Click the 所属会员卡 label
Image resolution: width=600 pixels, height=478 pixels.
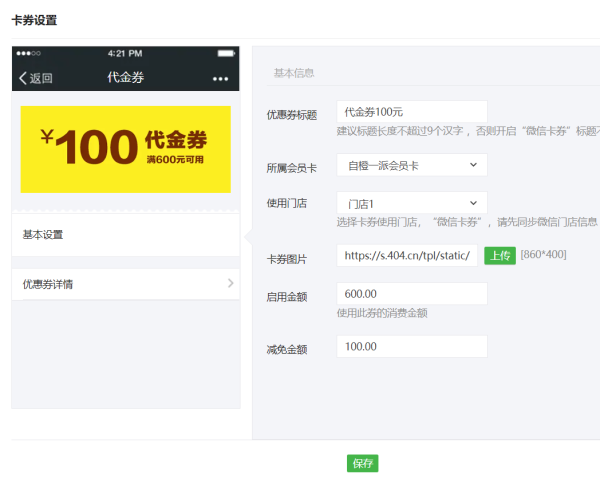click(x=292, y=168)
